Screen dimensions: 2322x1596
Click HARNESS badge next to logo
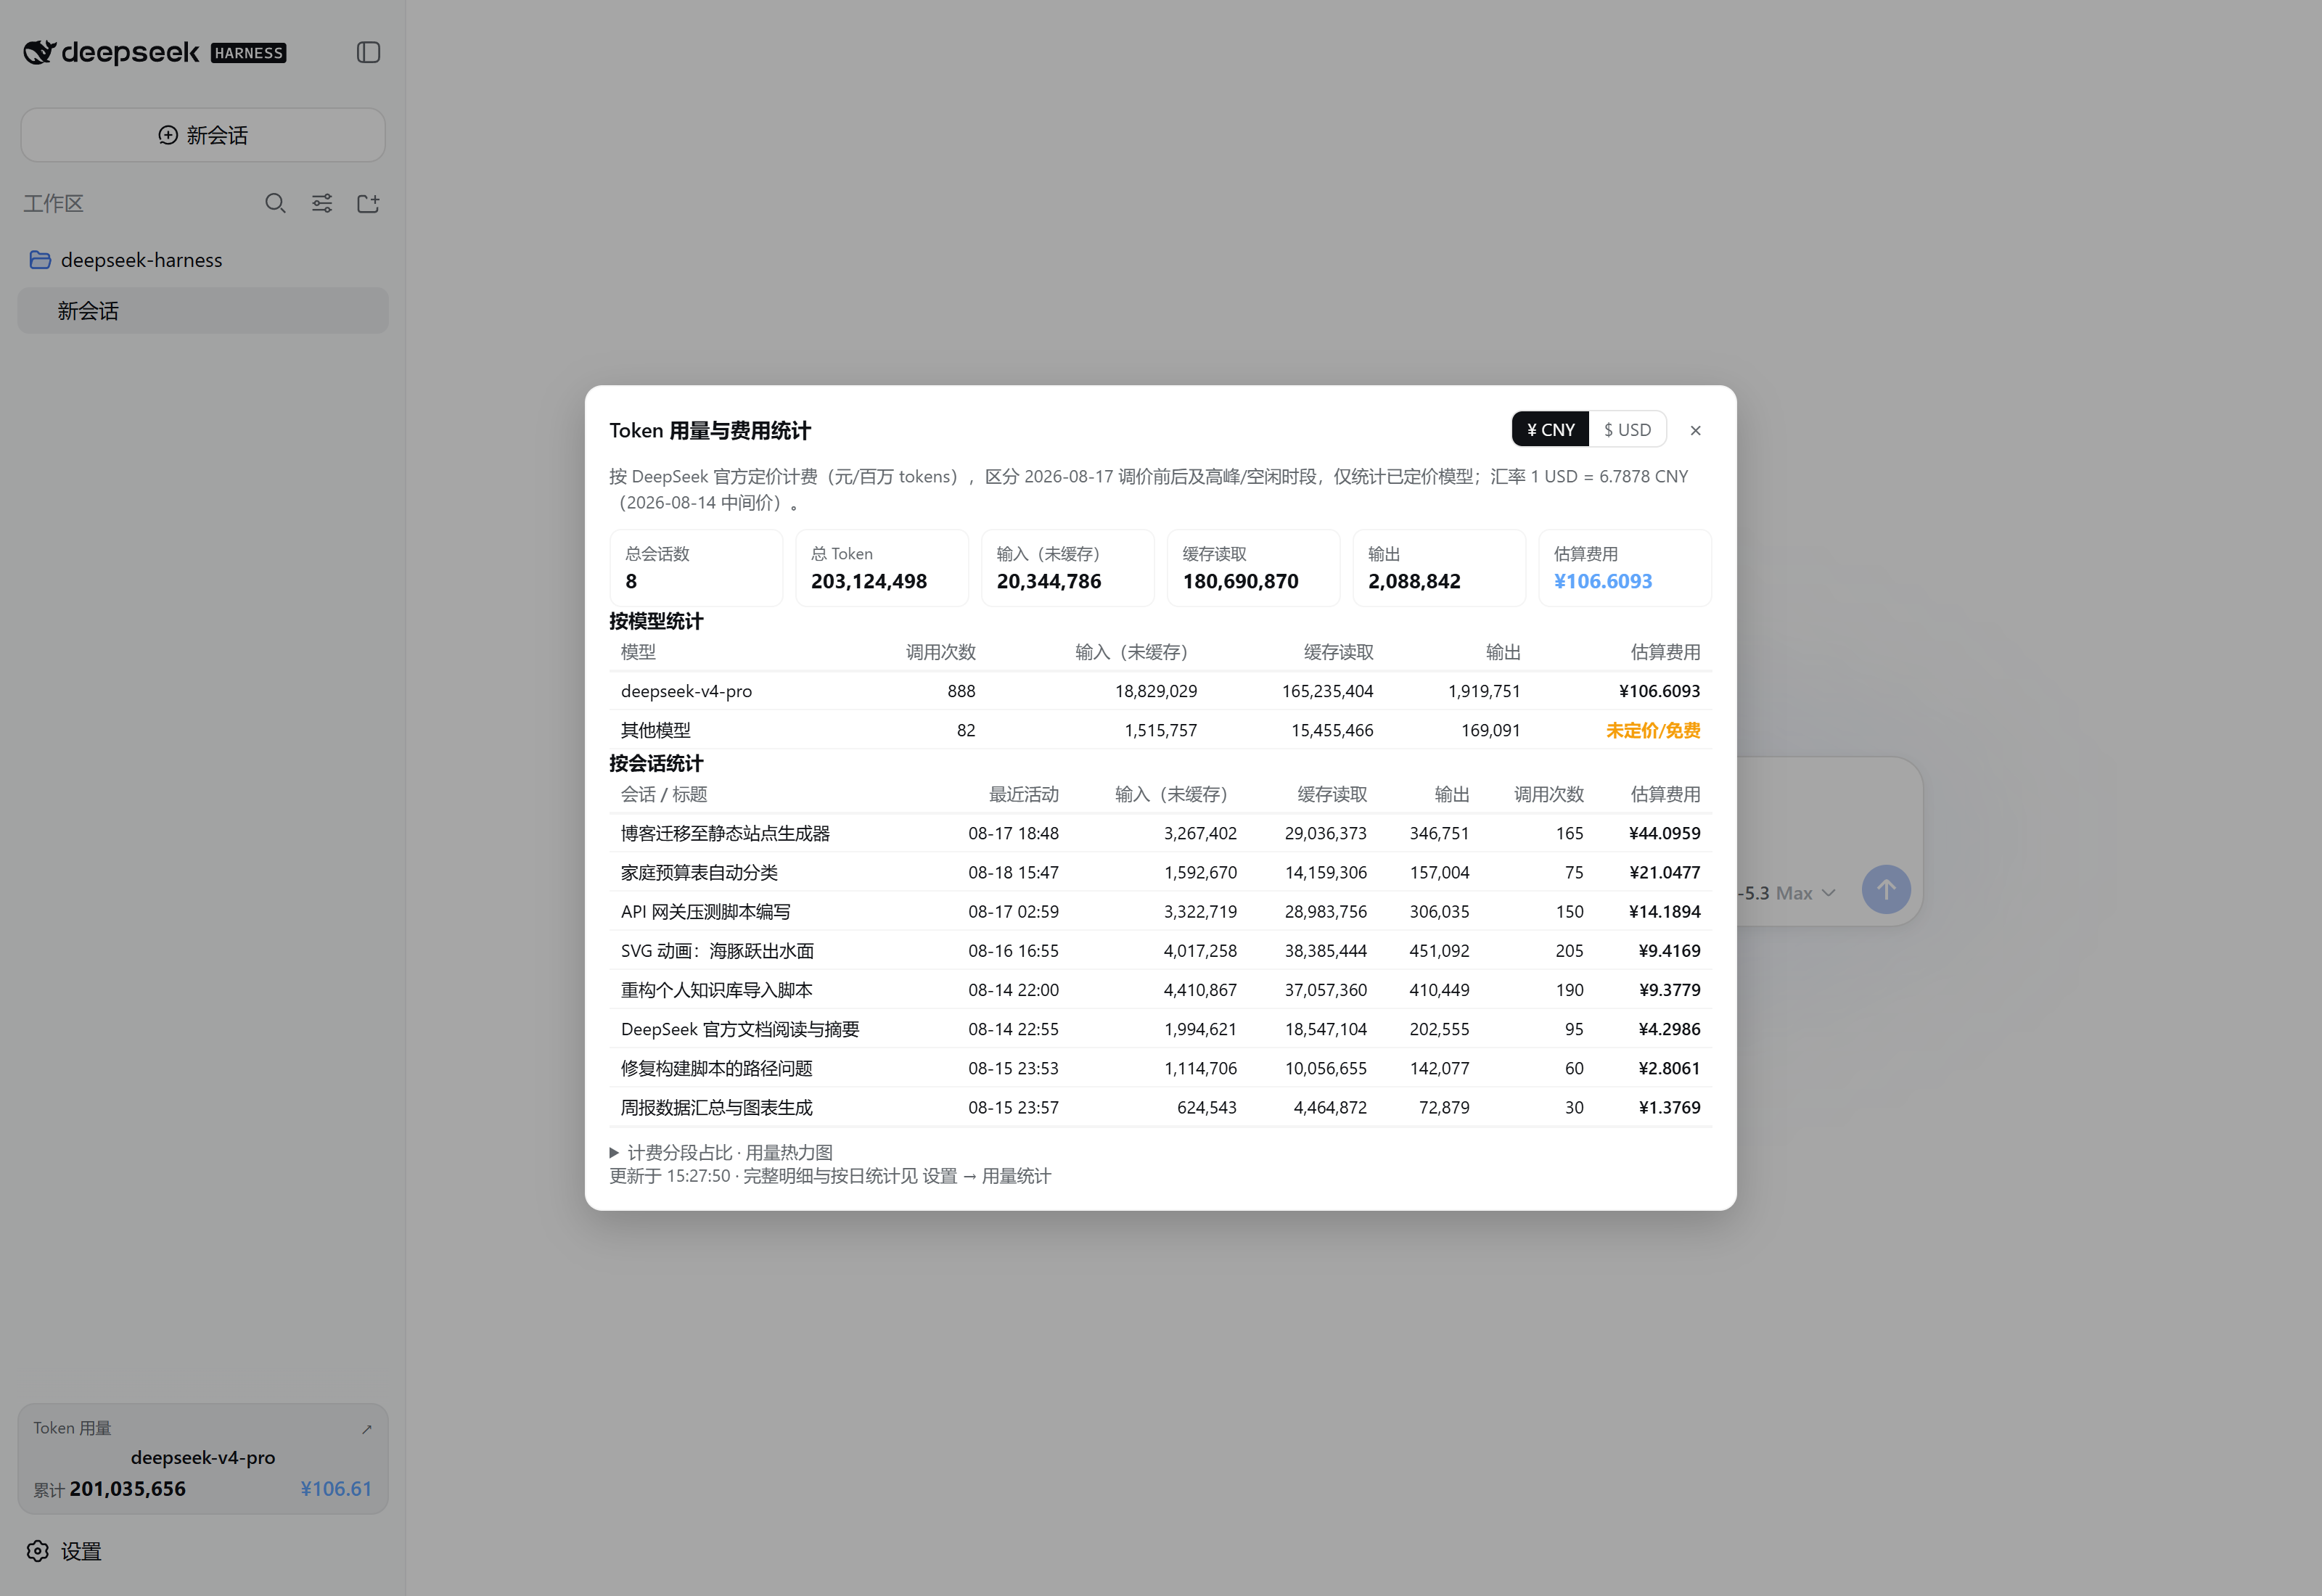249,53
